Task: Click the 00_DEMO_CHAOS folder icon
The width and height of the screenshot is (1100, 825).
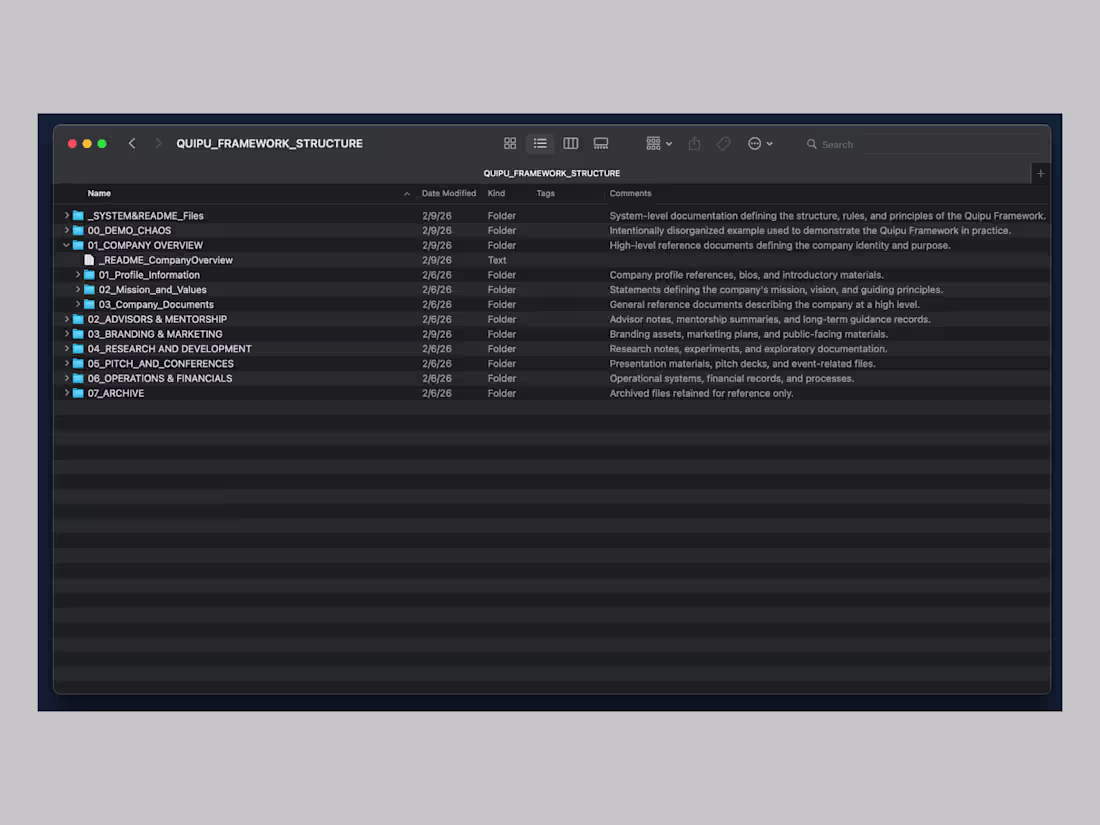Action: click(x=78, y=230)
